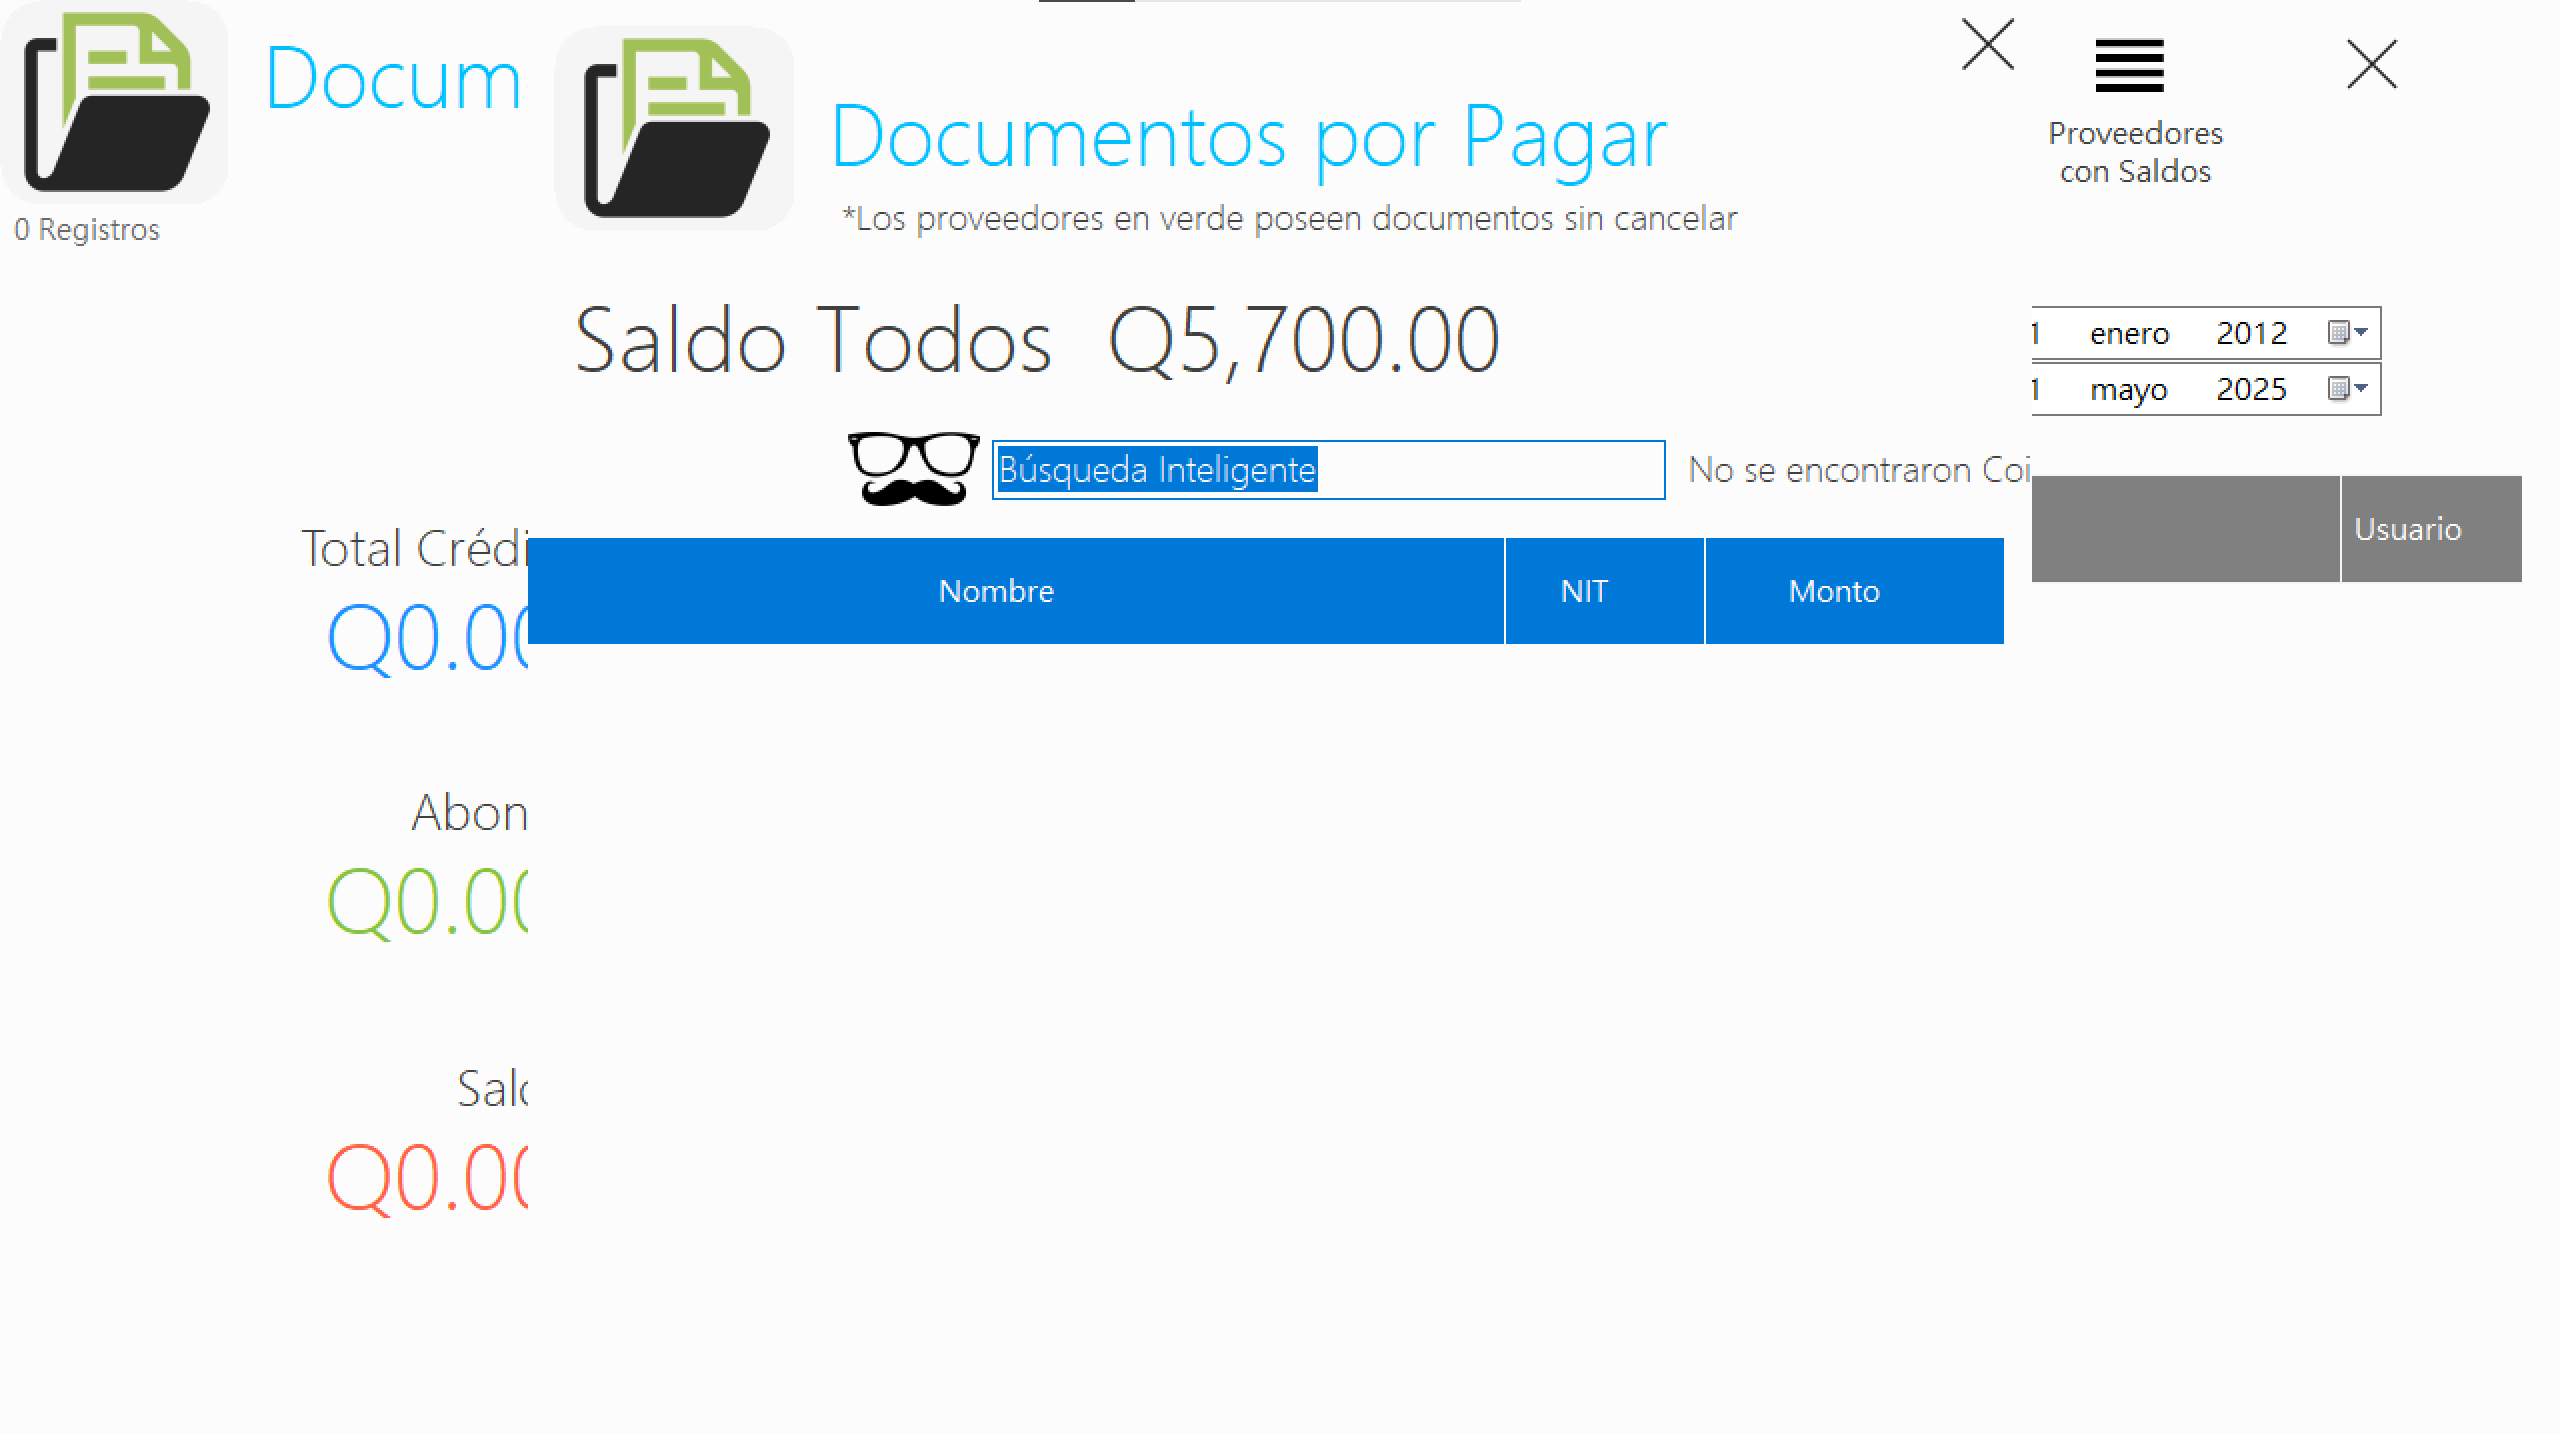Expand the enero 2012 date picker dropdown
The width and height of the screenshot is (2560, 1434).
(x=2362, y=332)
